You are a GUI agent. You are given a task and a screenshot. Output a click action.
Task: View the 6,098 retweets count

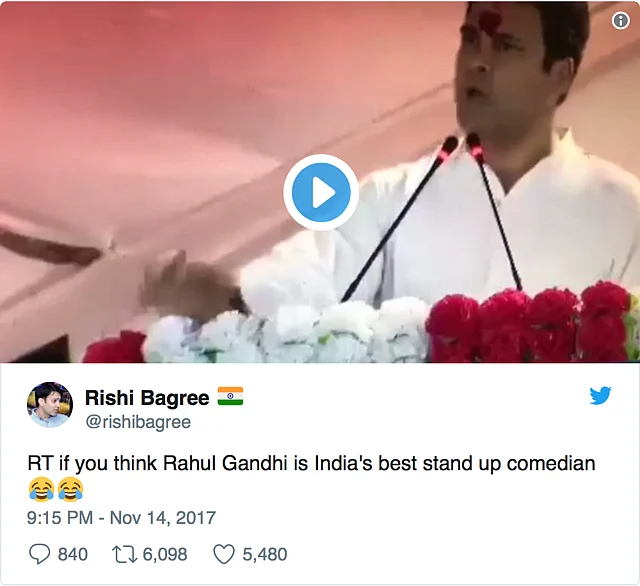tap(165, 555)
